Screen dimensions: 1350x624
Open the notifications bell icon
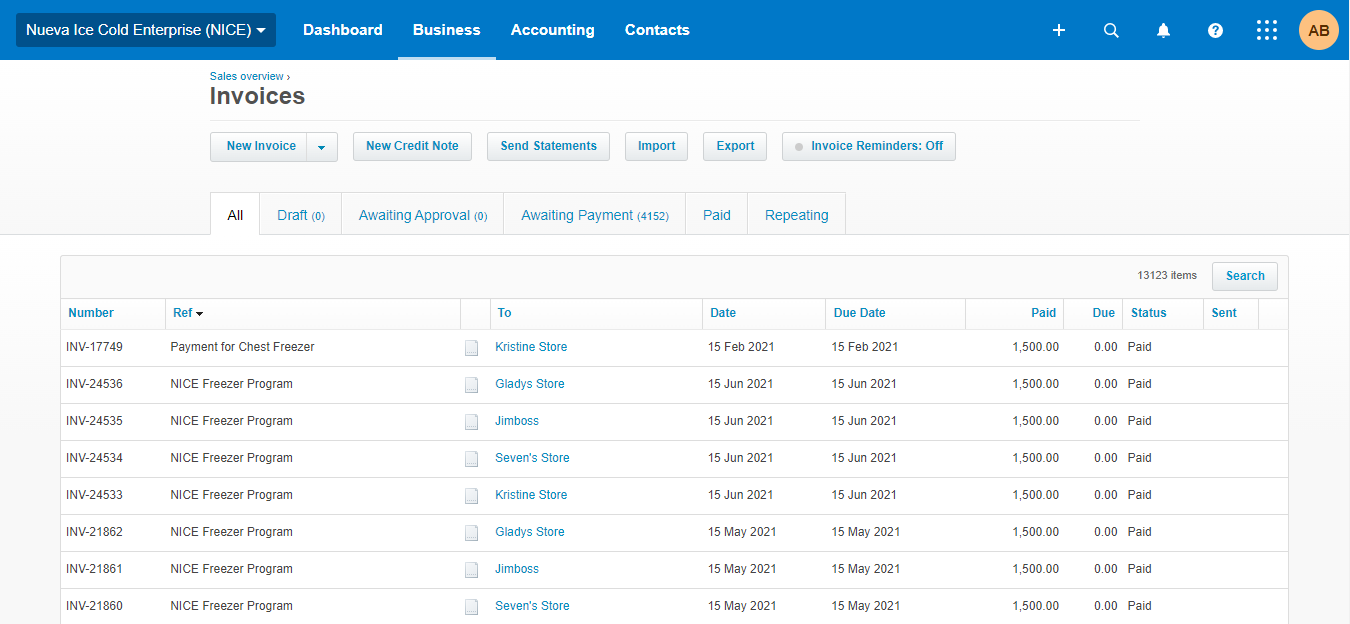coord(1163,30)
